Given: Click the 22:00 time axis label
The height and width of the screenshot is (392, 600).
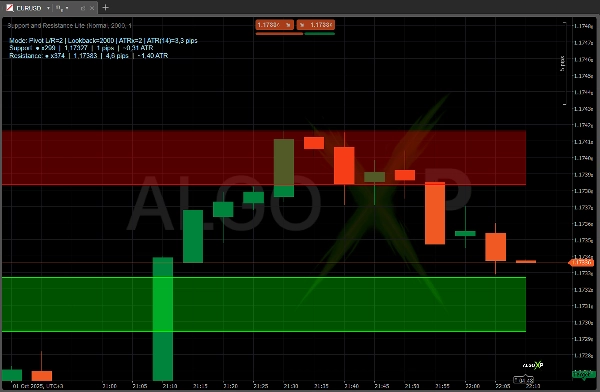Looking at the screenshot, I should [x=472, y=386].
